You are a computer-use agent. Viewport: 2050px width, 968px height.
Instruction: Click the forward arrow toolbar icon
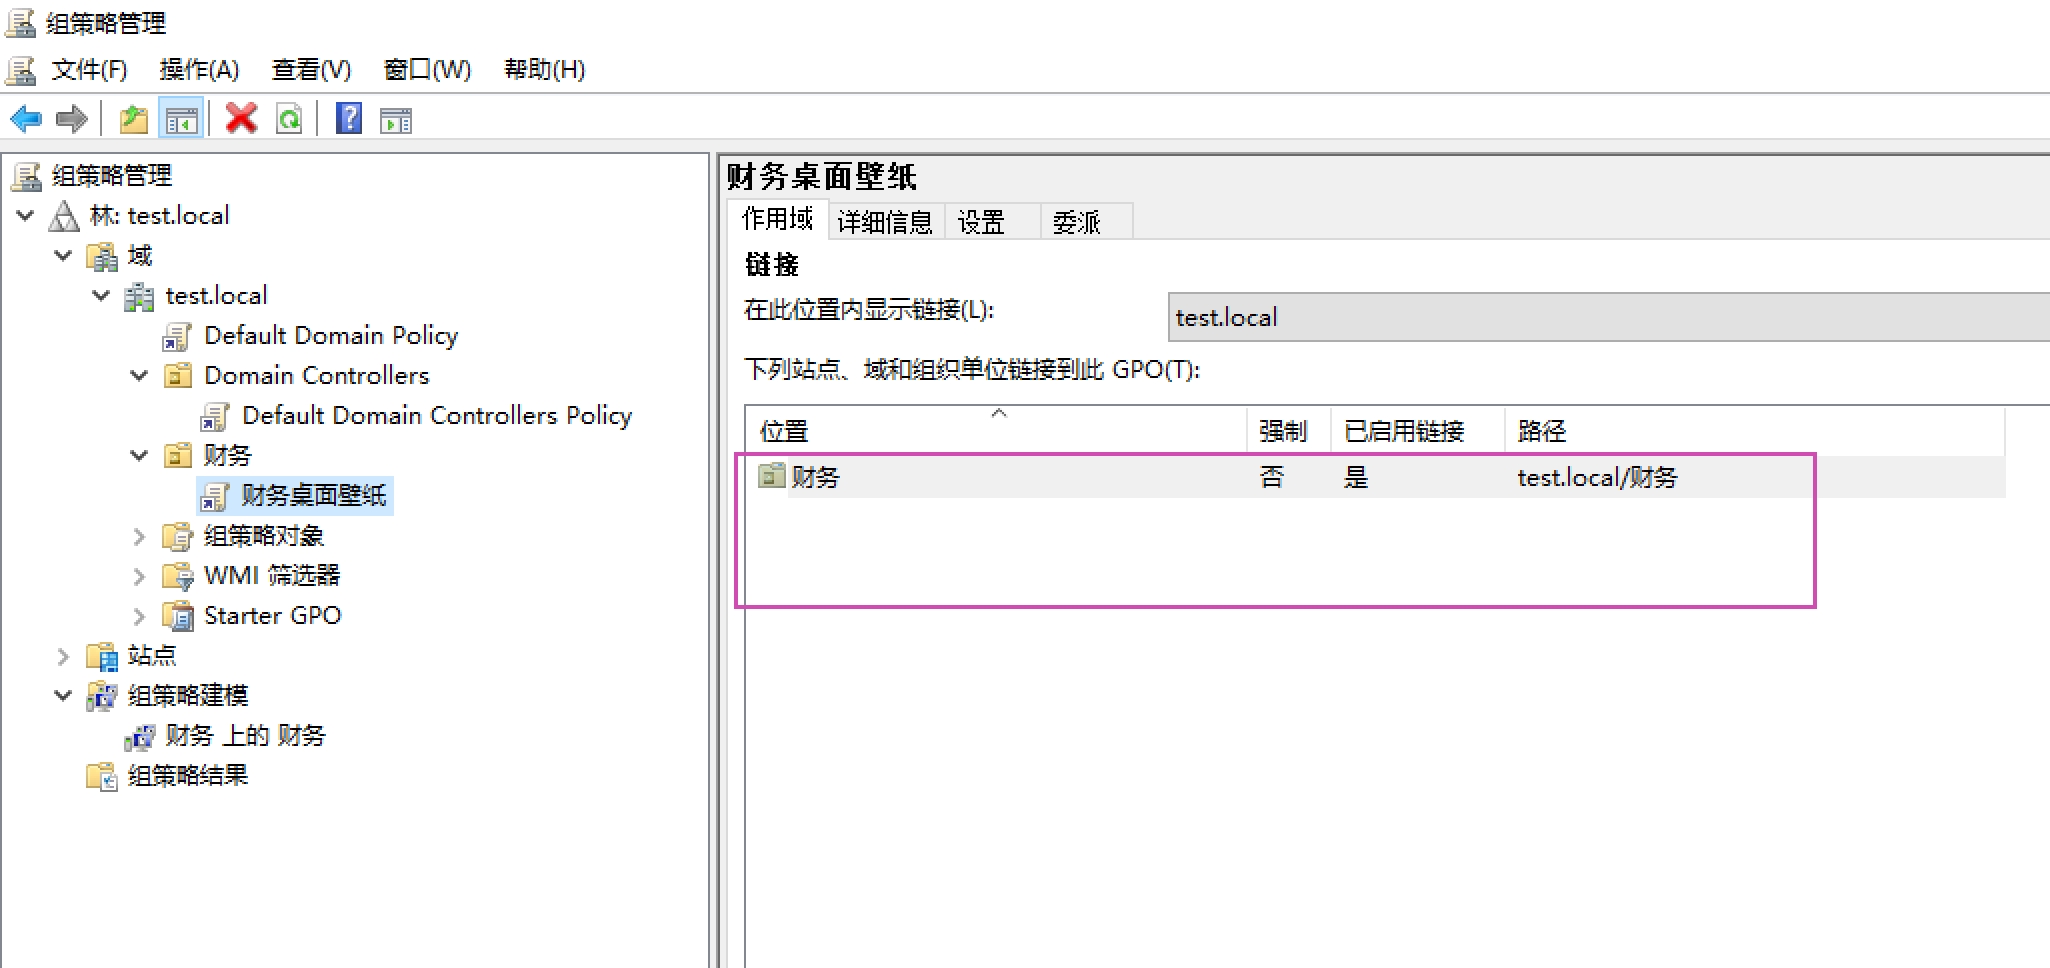(x=71, y=120)
